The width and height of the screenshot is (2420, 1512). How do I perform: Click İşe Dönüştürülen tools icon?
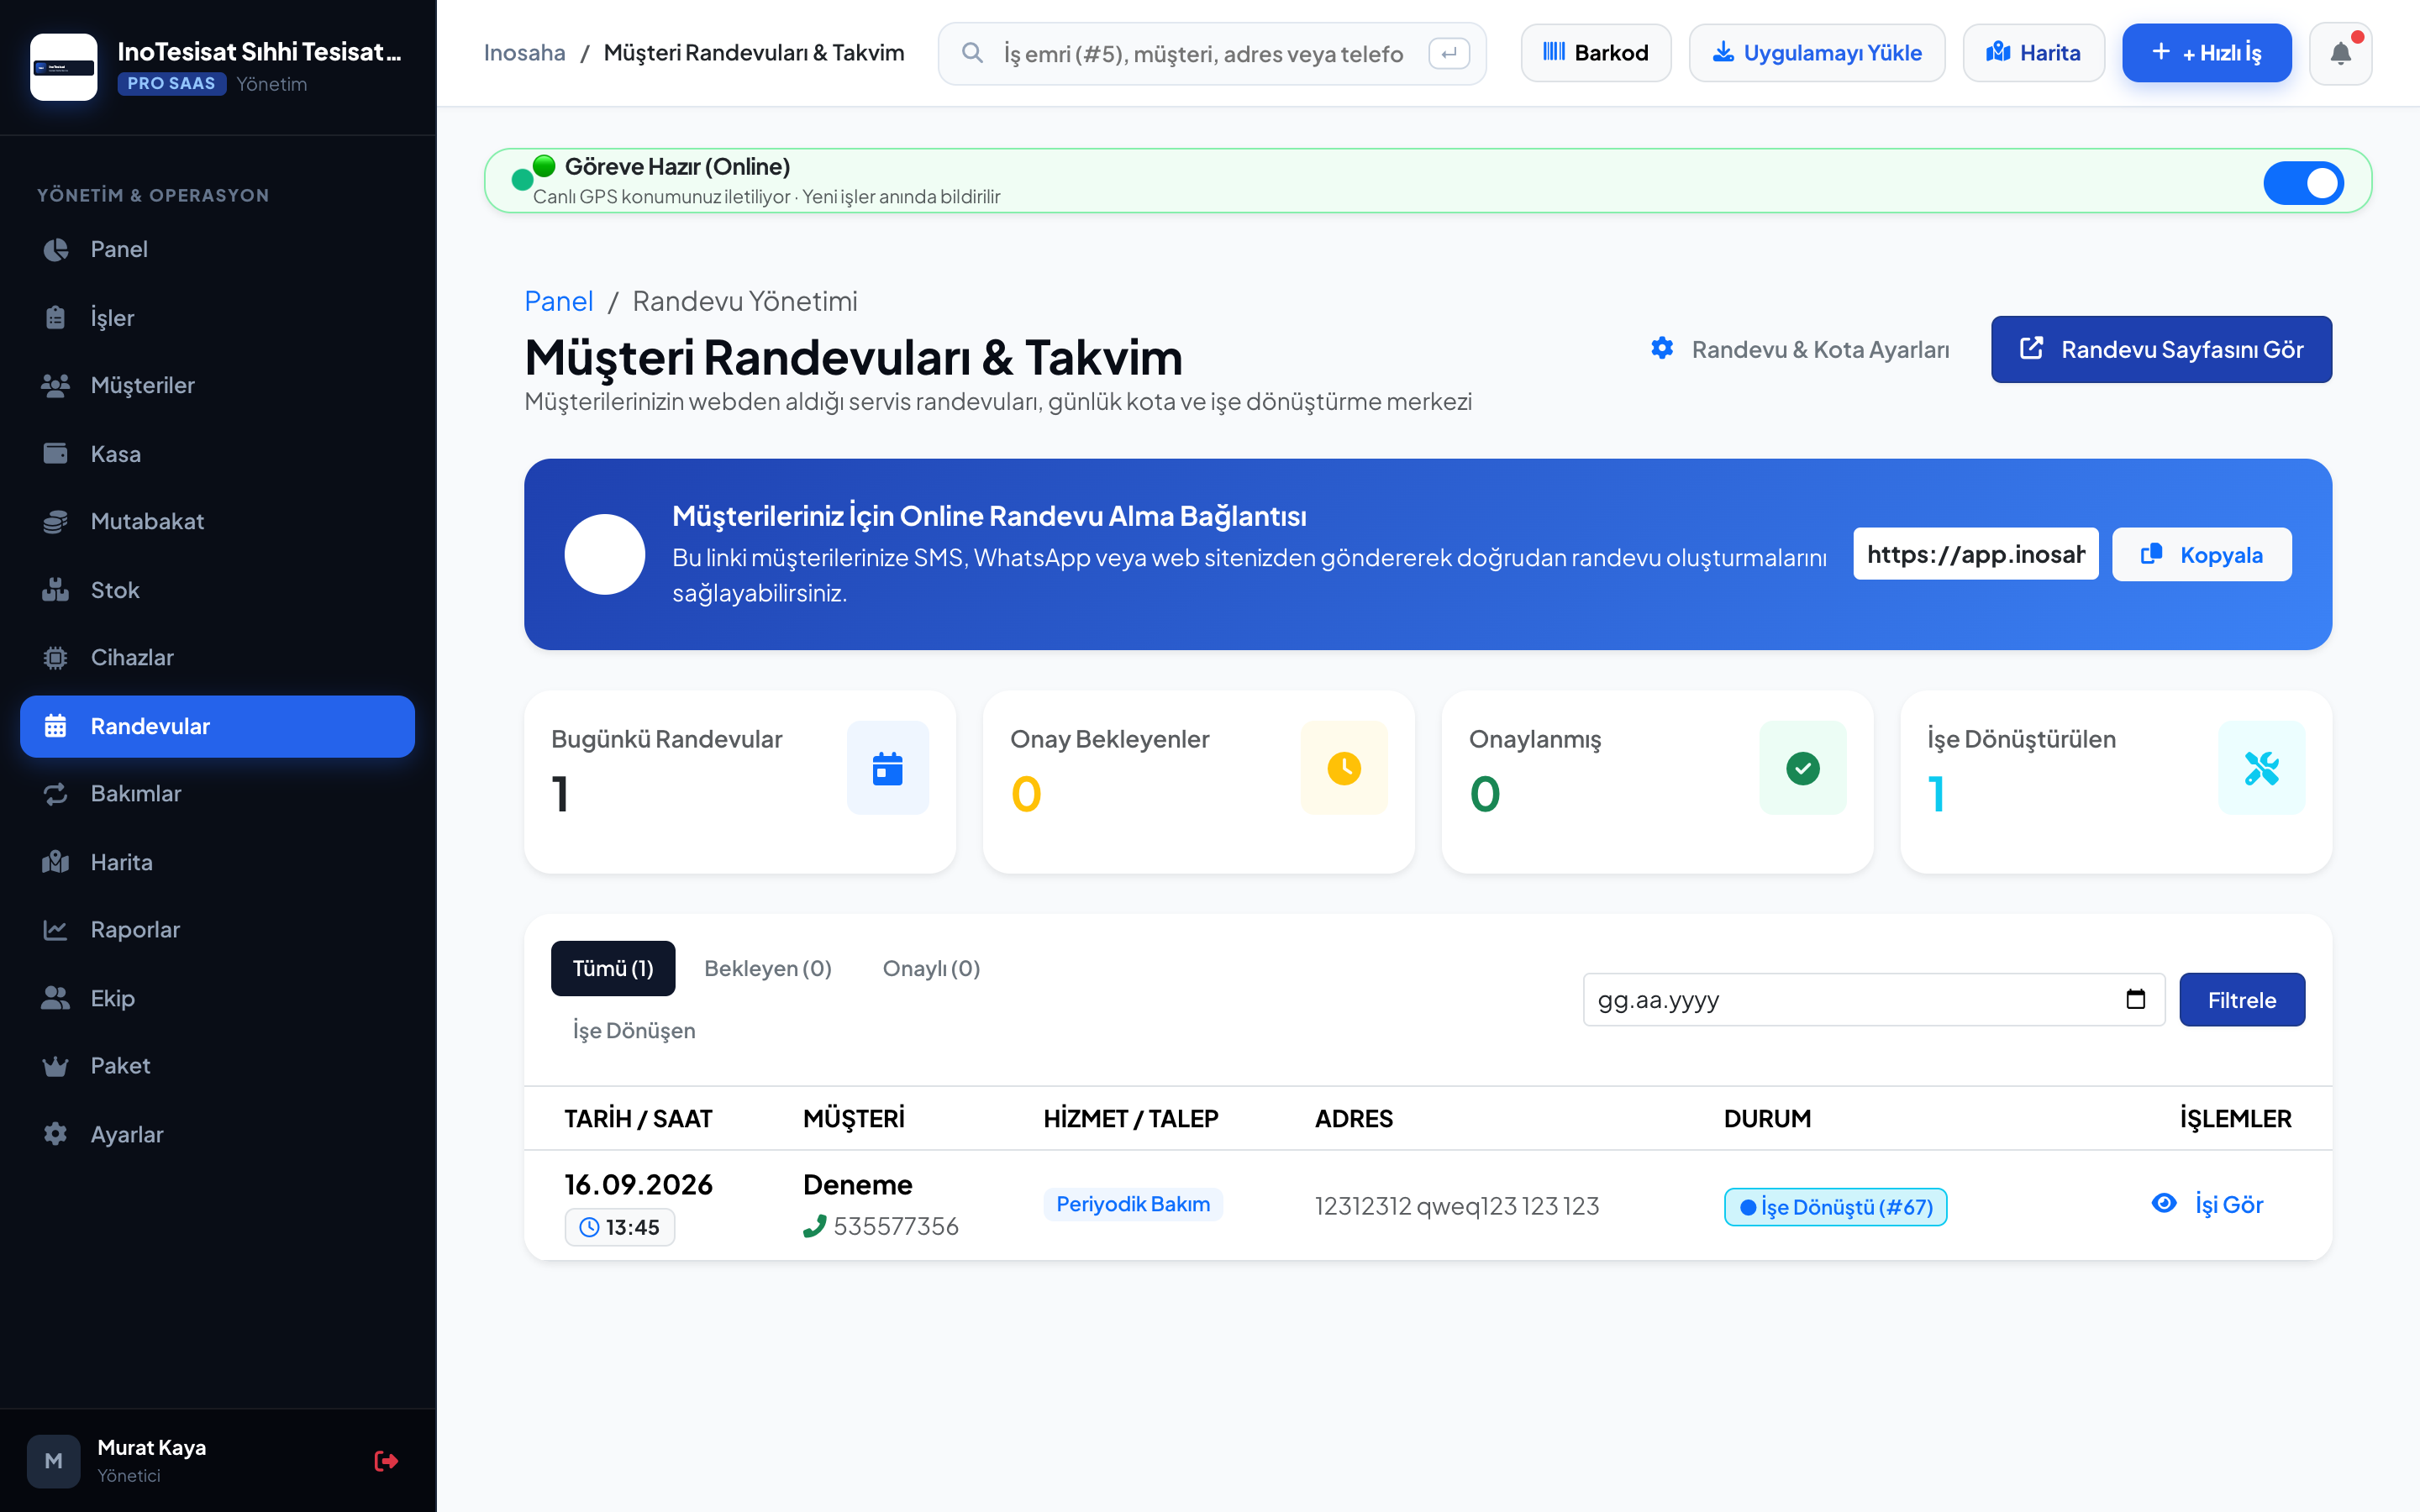(x=2261, y=768)
